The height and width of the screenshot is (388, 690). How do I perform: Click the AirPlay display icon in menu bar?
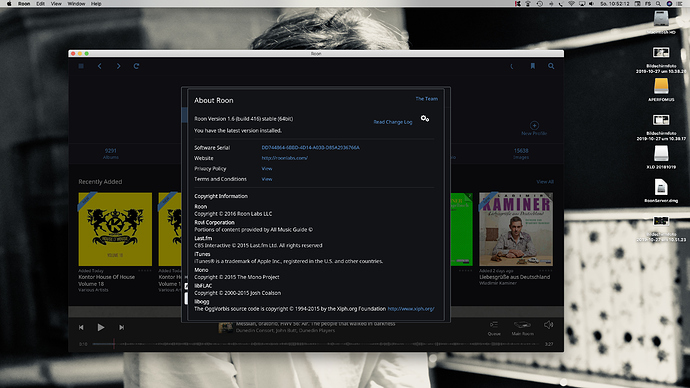pos(582,4)
